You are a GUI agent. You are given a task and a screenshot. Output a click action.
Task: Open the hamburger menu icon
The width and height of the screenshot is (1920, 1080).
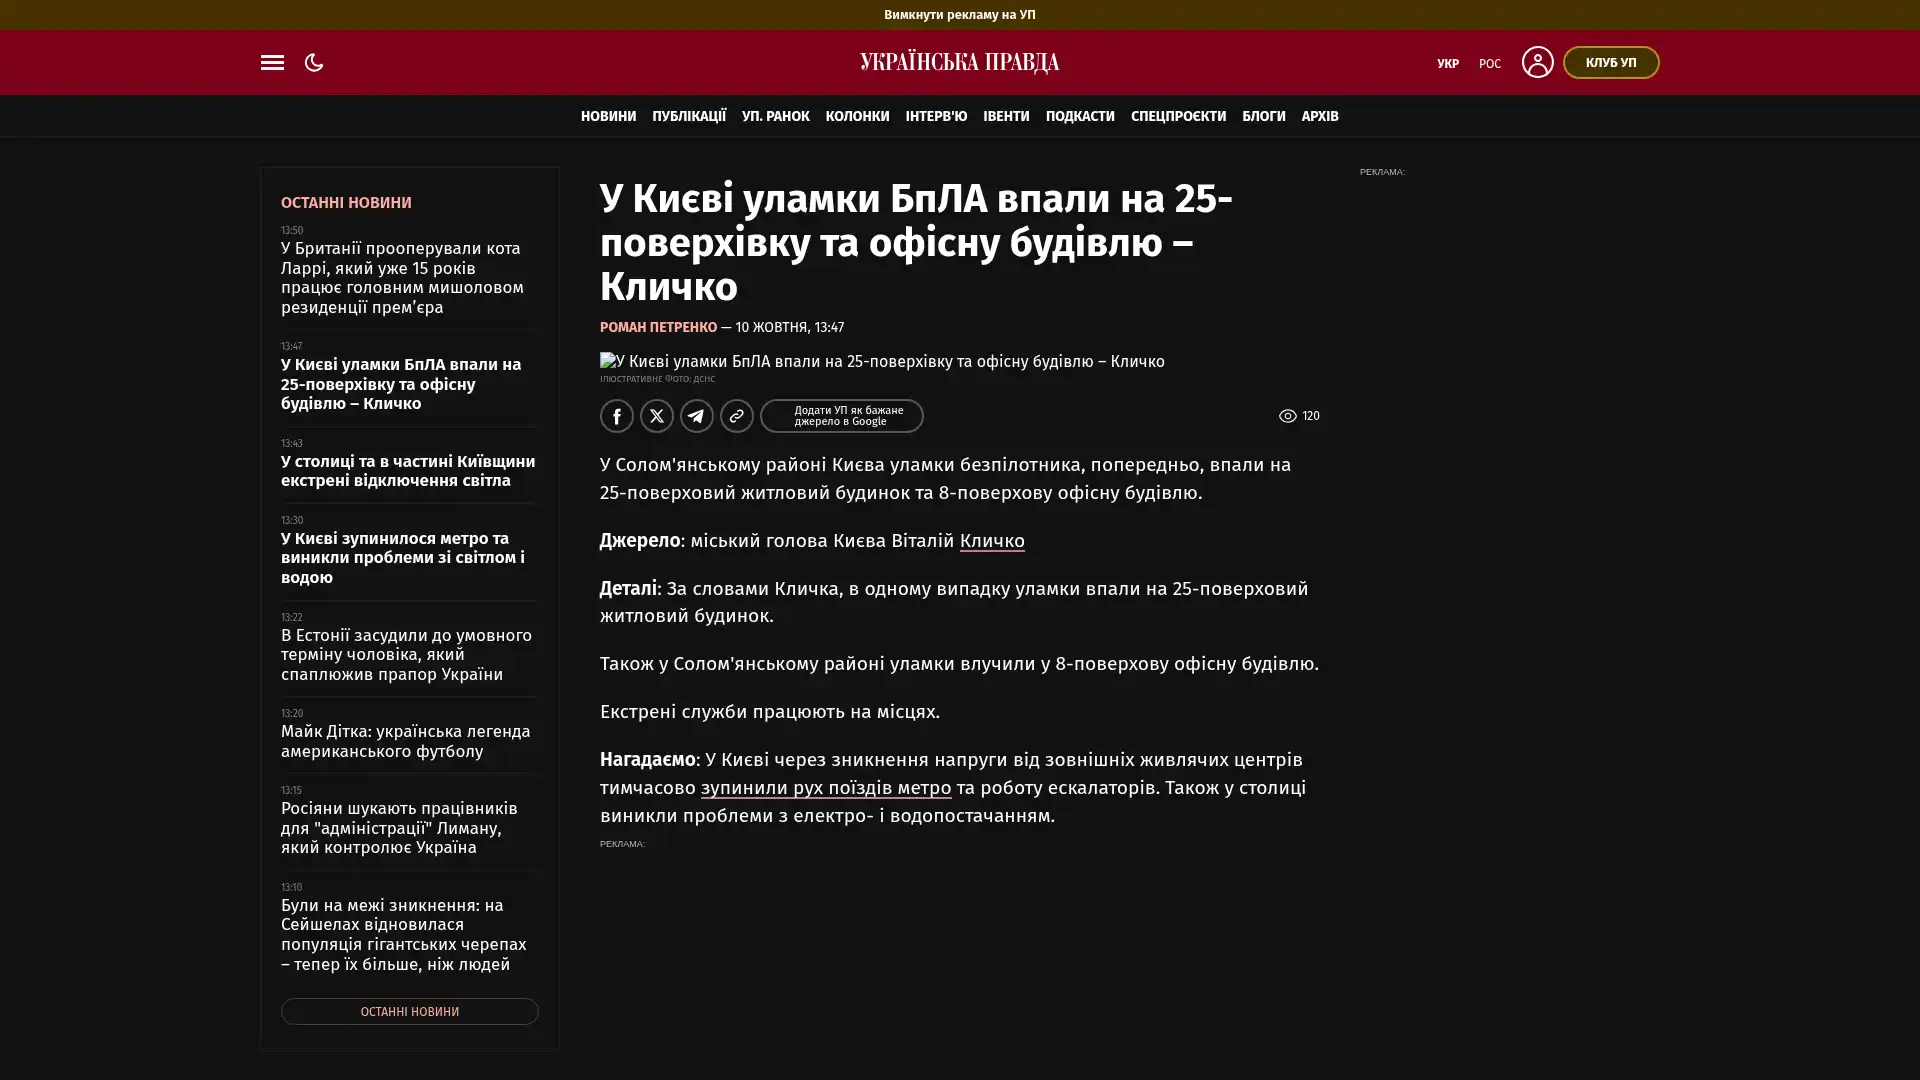coord(272,62)
